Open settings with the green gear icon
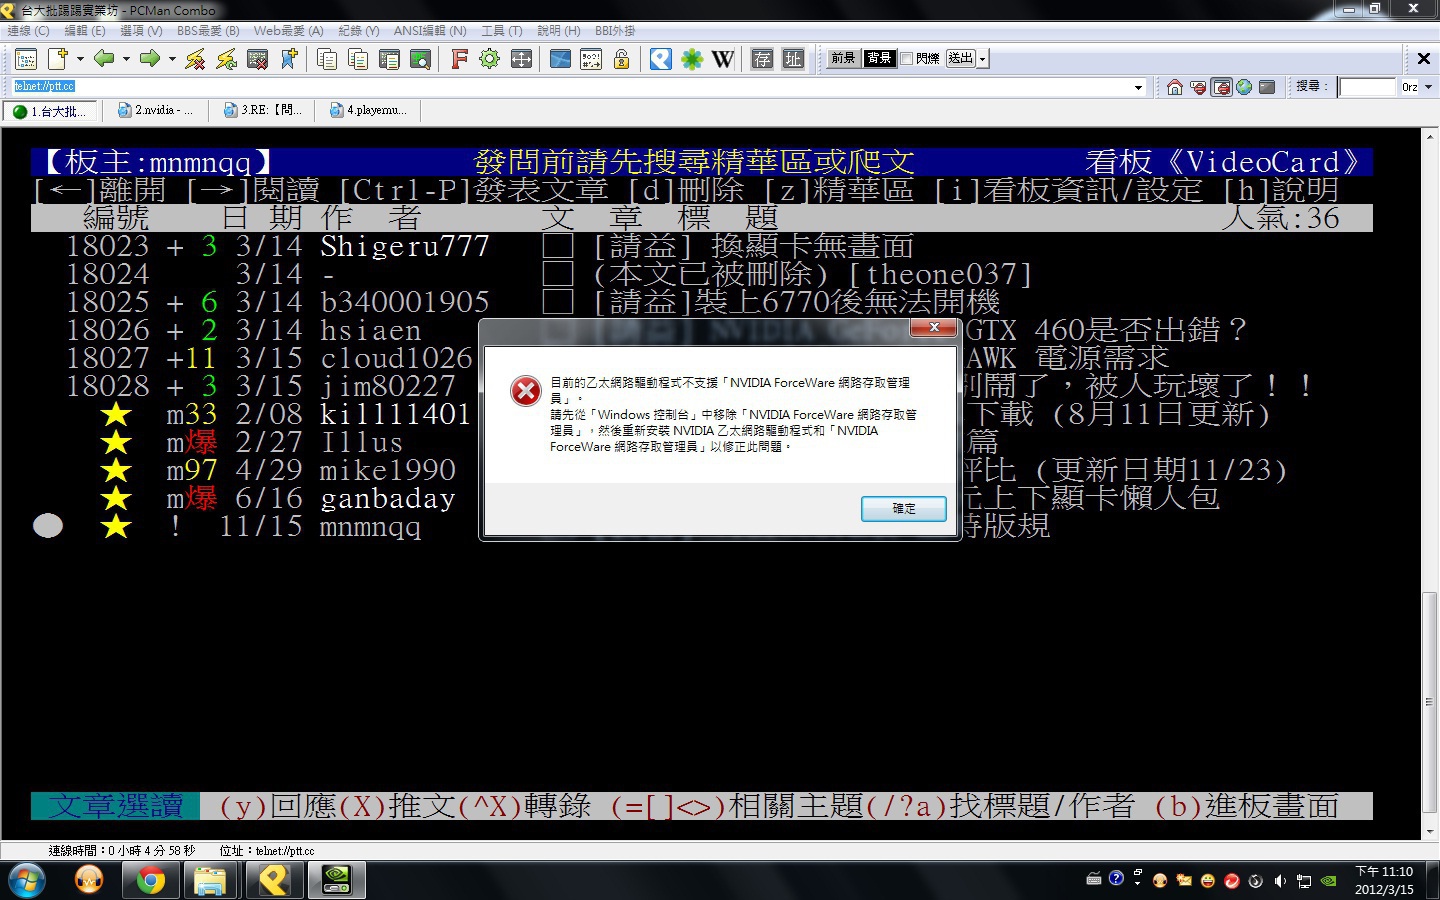This screenshot has width=1440, height=900. pyautogui.click(x=490, y=59)
